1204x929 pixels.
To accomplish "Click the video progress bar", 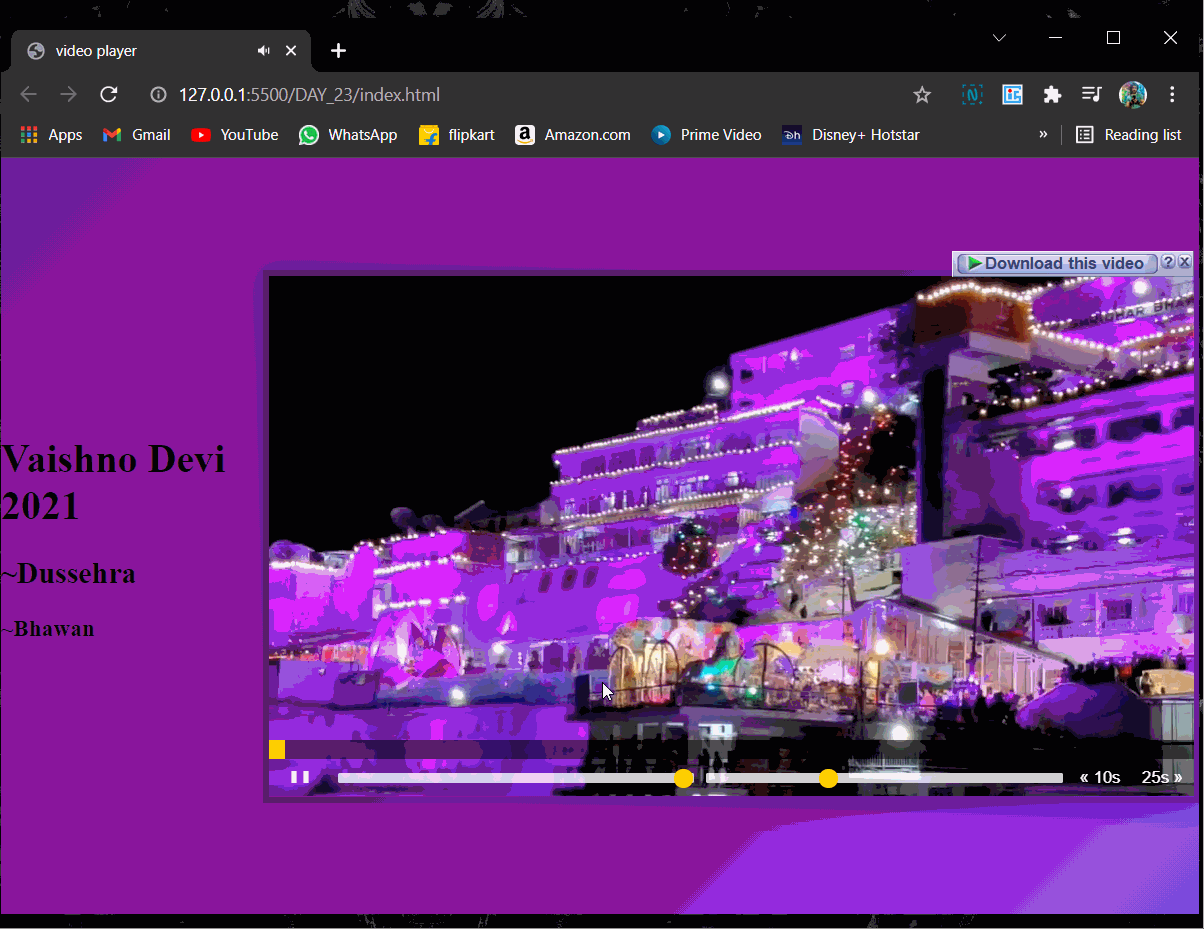I will coord(730,750).
